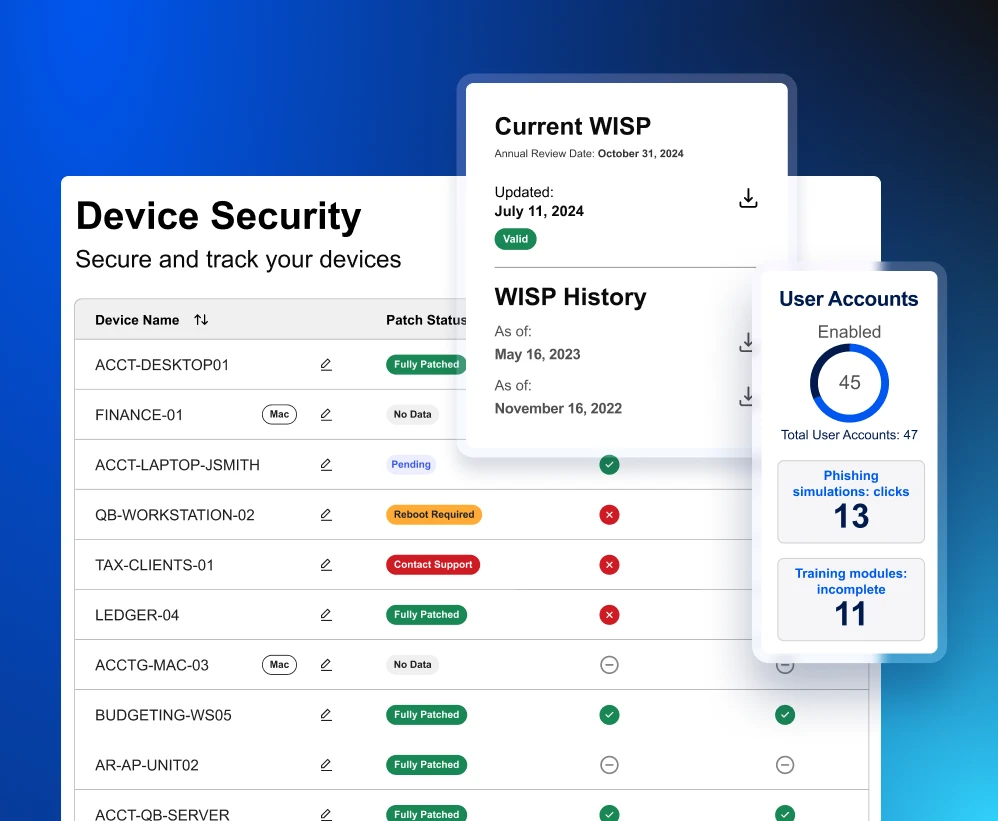This screenshot has height=821, width=998.
Task: Click the Enabled accounts progress ring
Action: tap(849, 383)
